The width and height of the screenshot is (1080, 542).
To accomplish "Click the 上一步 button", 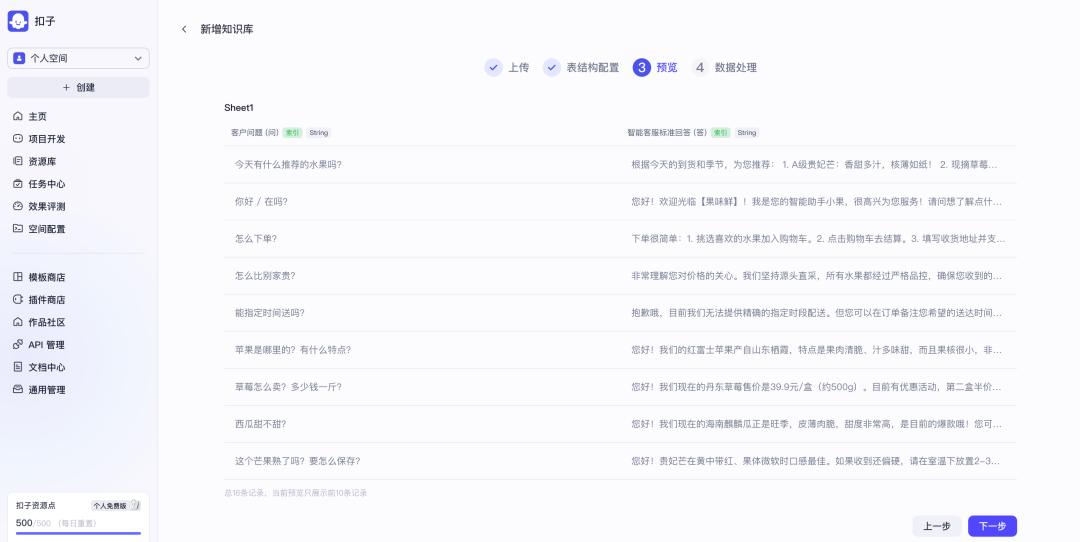I will [x=937, y=526].
